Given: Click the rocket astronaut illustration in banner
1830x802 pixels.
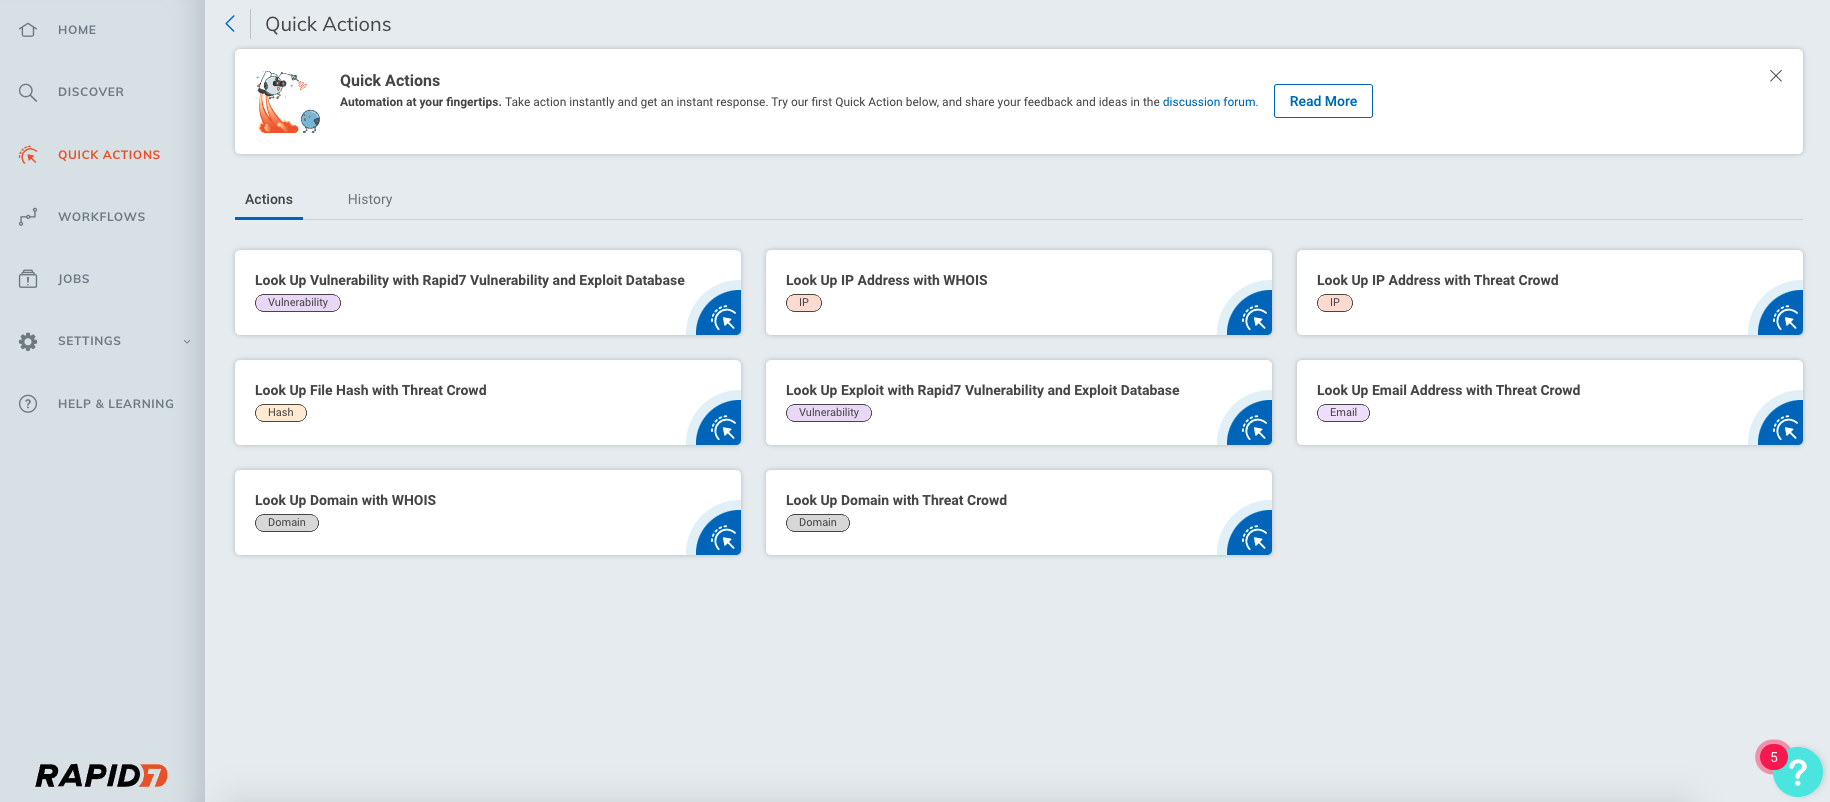Looking at the screenshot, I should [x=288, y=102].
